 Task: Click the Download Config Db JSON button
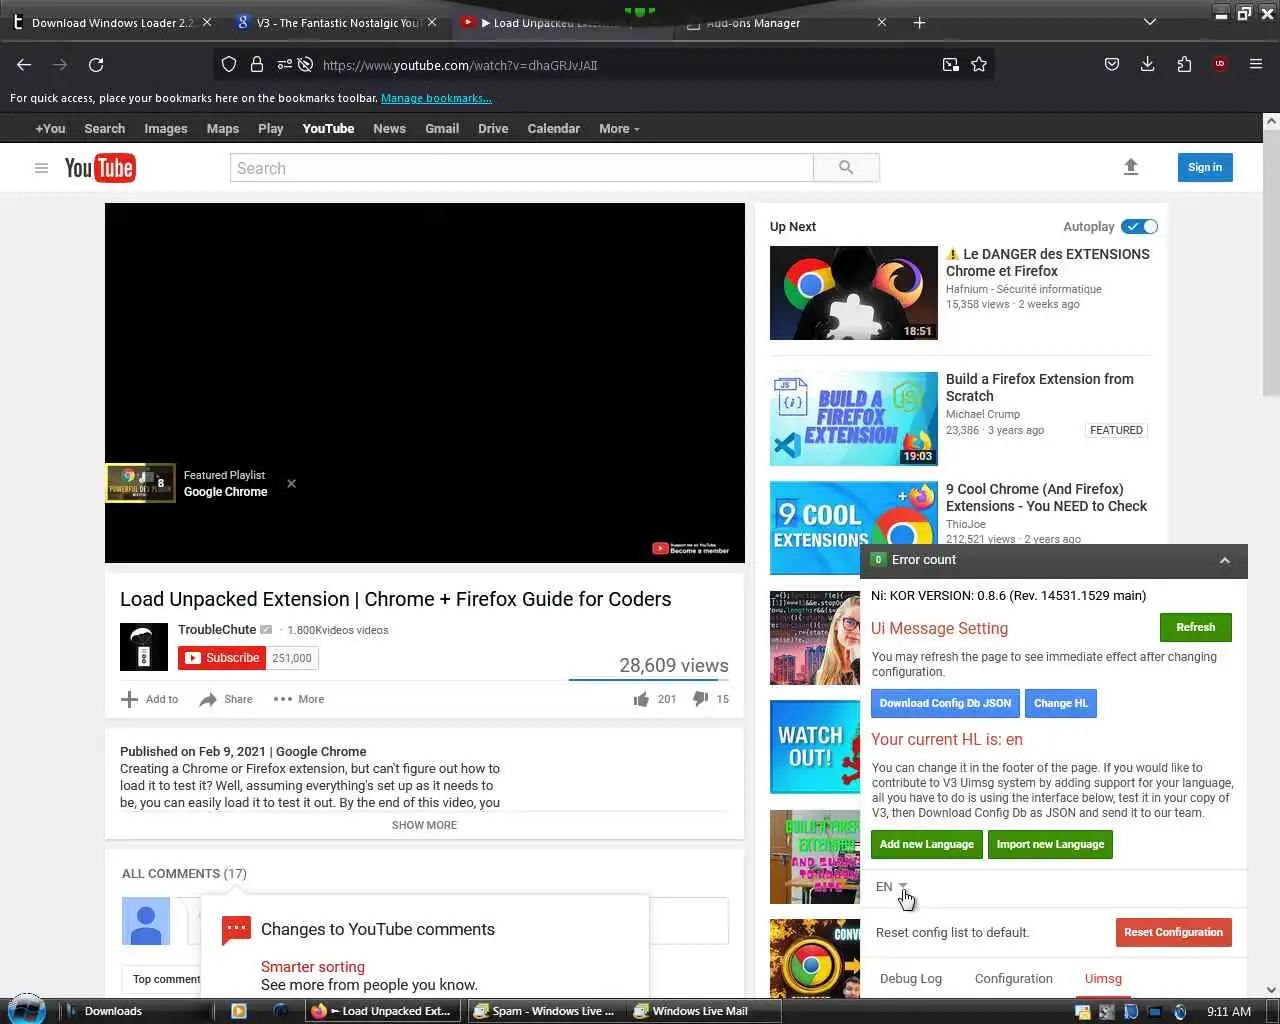[x=945, y=704]
